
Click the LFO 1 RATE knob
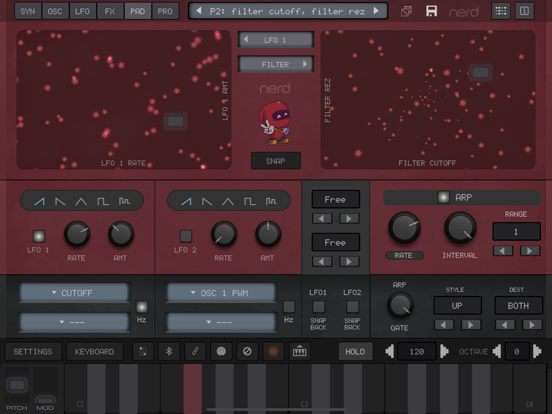tap(77, 234)
